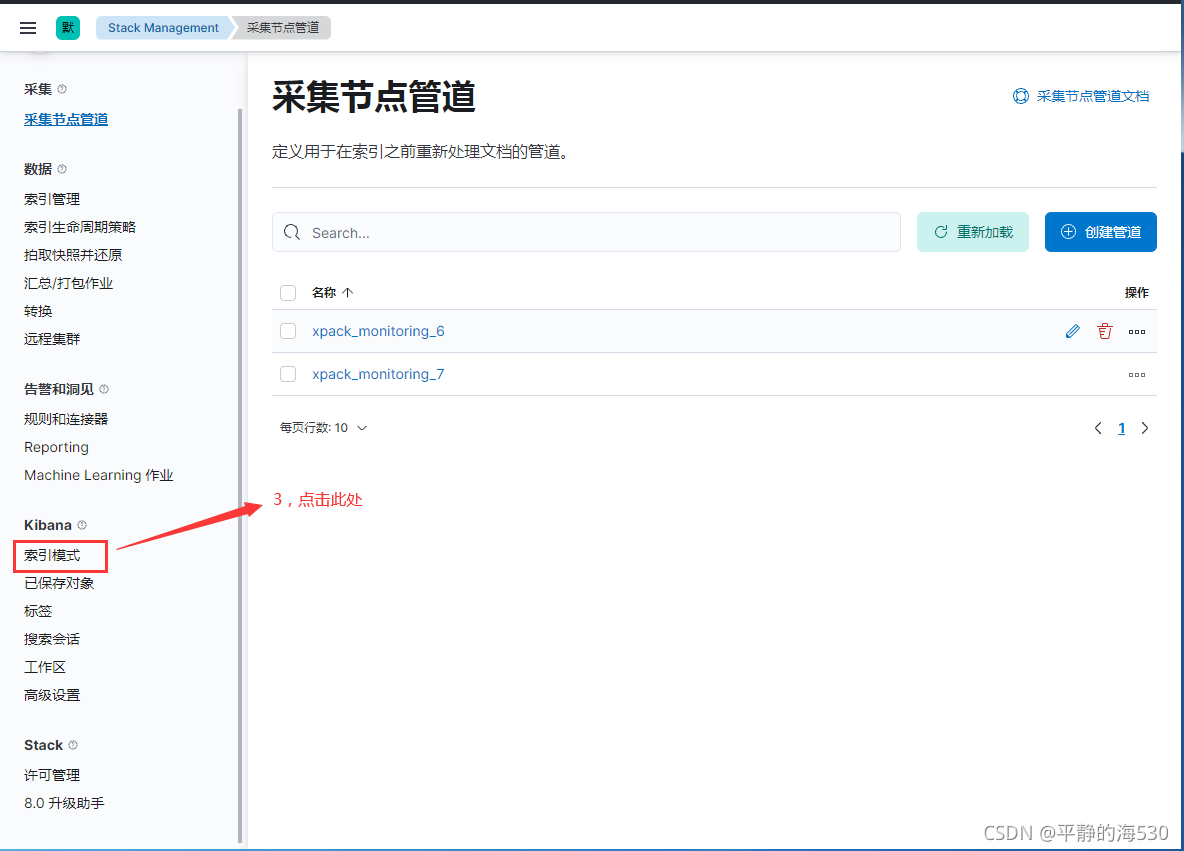Image resolution: width=1184 pixels, height=851 pixels.
Task: Open more actions for xpack_monitoring_7
Action: pos(1136,375)
